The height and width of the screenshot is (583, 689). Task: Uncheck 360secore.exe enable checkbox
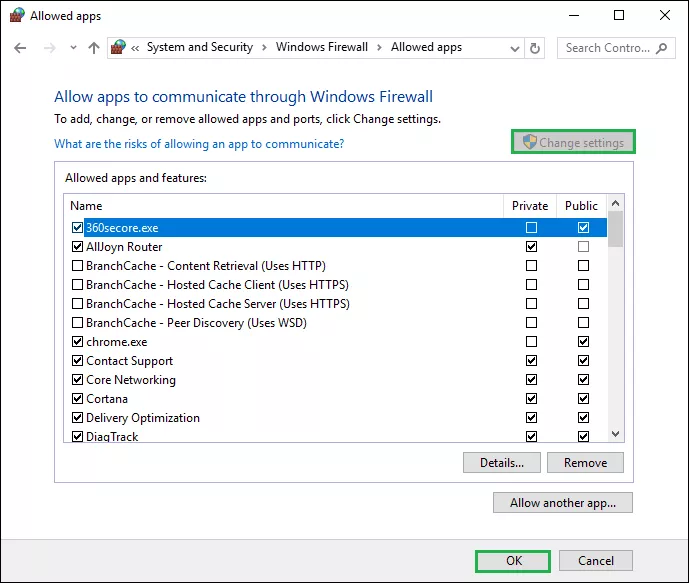[77, 228]
